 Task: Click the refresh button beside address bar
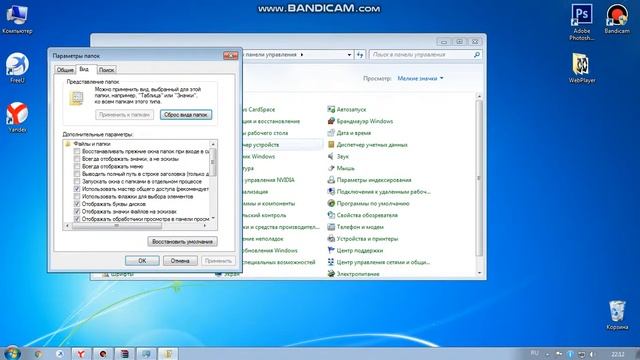coord(360,54)
